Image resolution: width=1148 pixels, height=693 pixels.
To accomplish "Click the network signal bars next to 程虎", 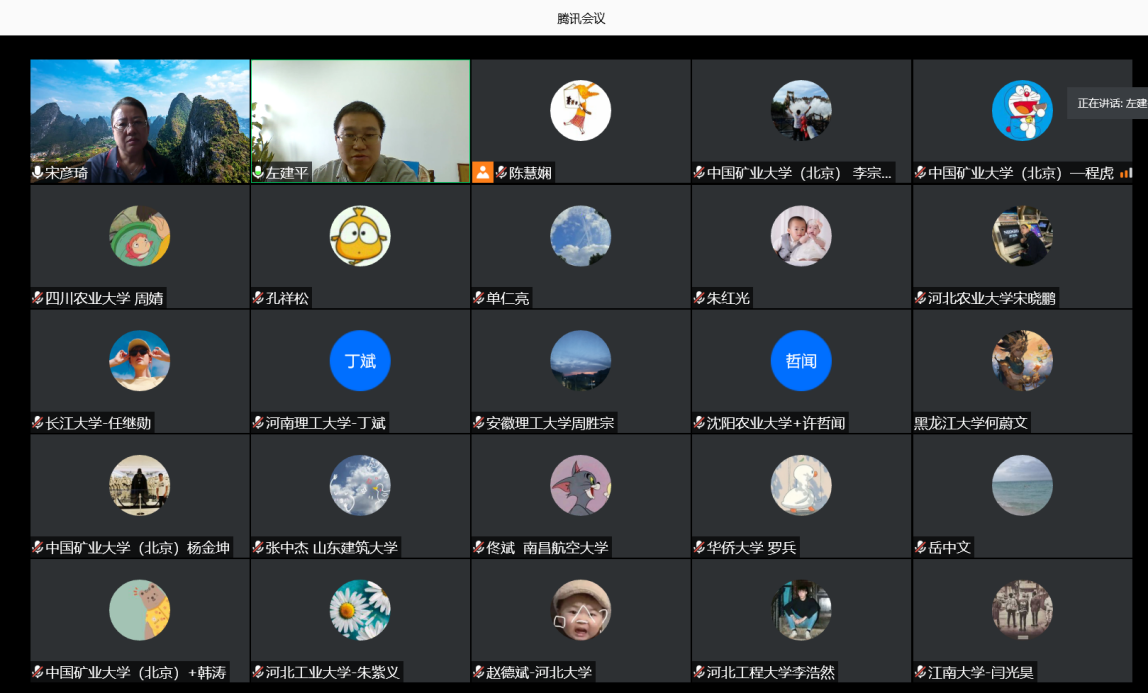I will coord(1126,173).
